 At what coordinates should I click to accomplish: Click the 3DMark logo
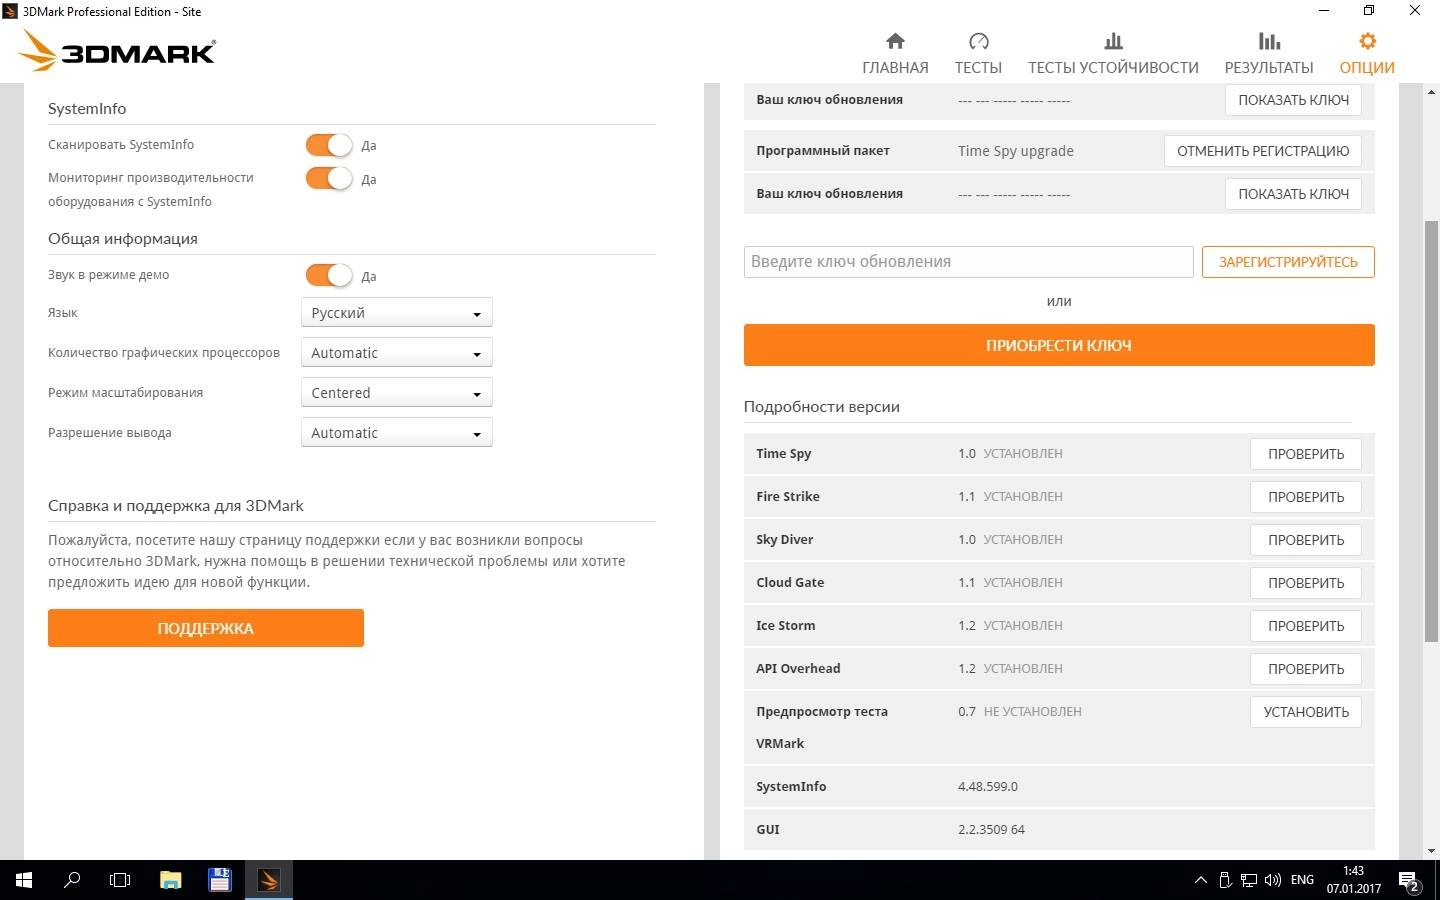coord(118,51)
